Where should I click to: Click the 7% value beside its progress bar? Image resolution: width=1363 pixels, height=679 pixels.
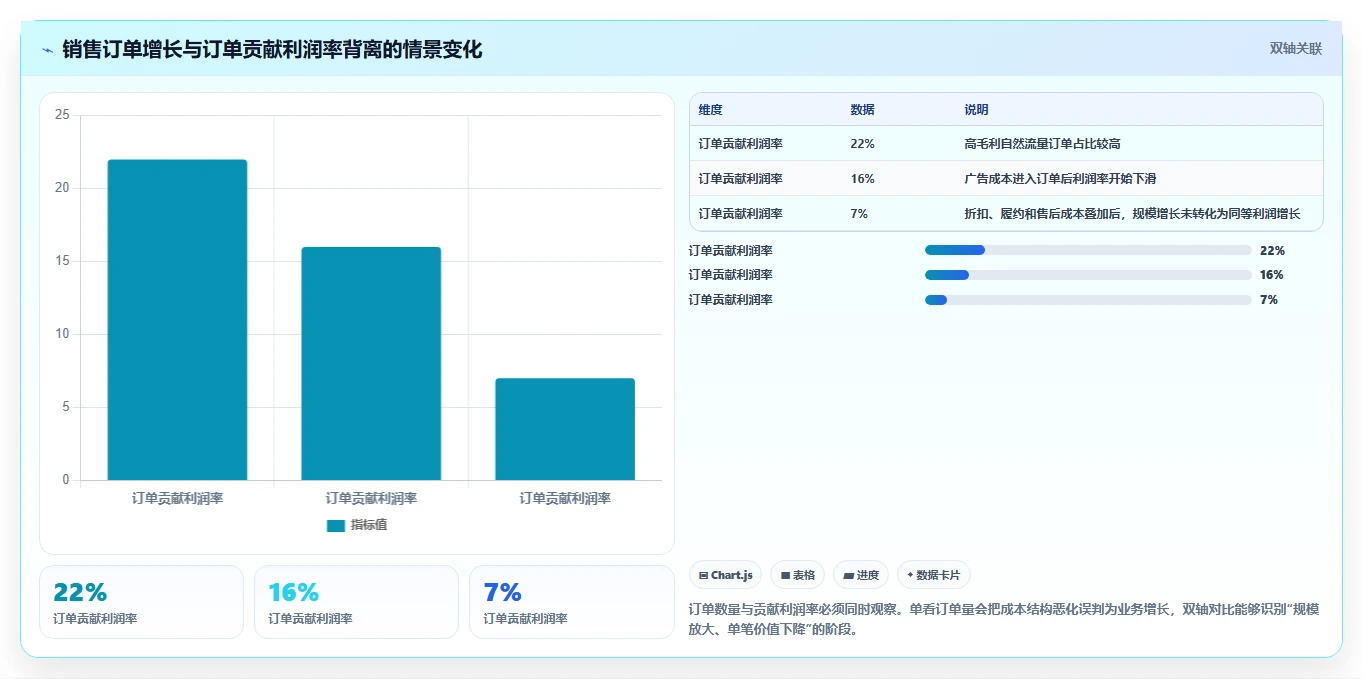1269,300
